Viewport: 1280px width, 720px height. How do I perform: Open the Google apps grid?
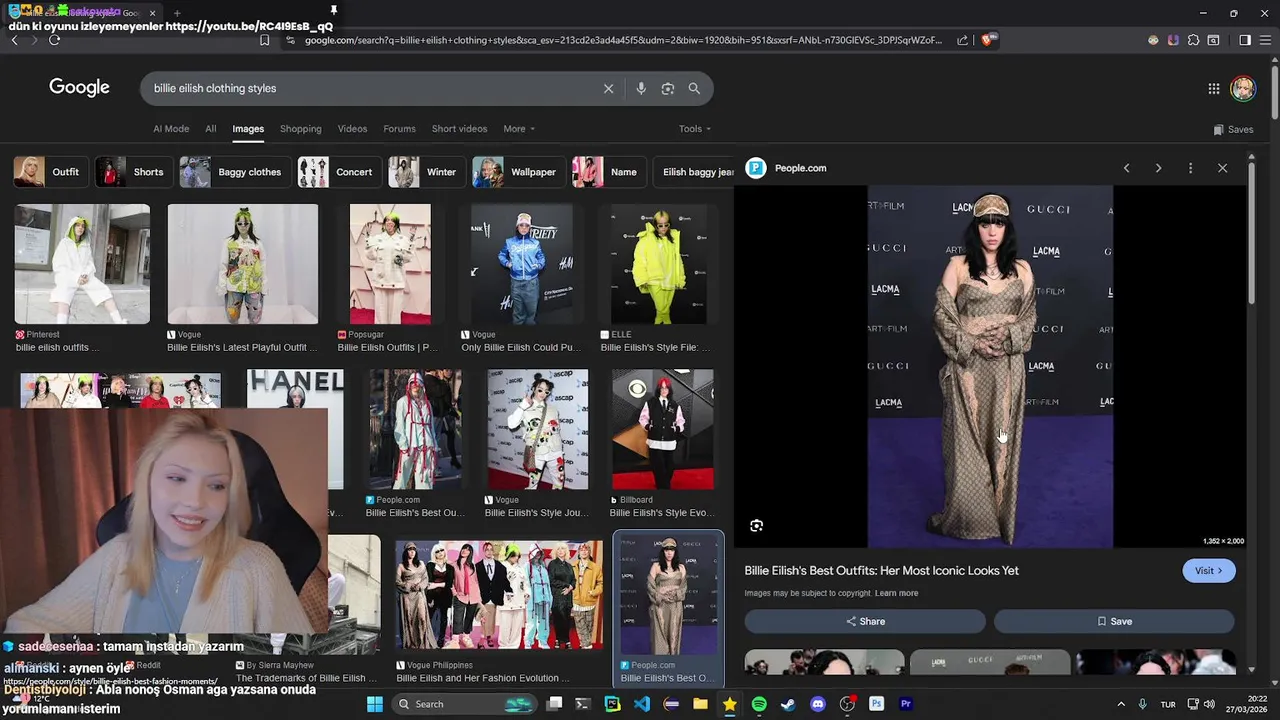point(1214,88)
